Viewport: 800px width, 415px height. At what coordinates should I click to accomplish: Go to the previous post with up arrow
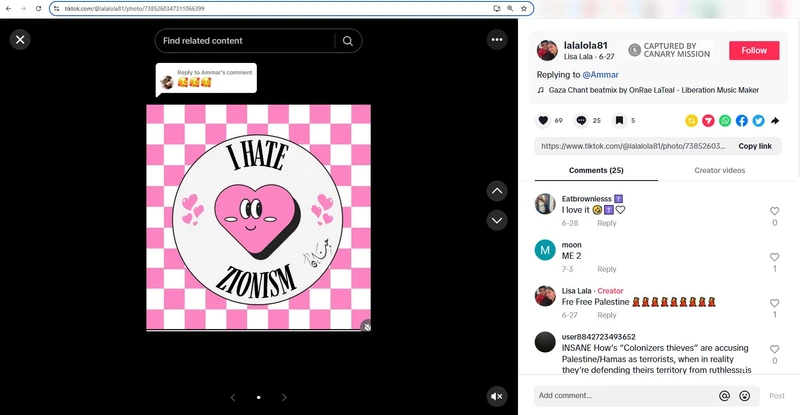pos(497,191)
